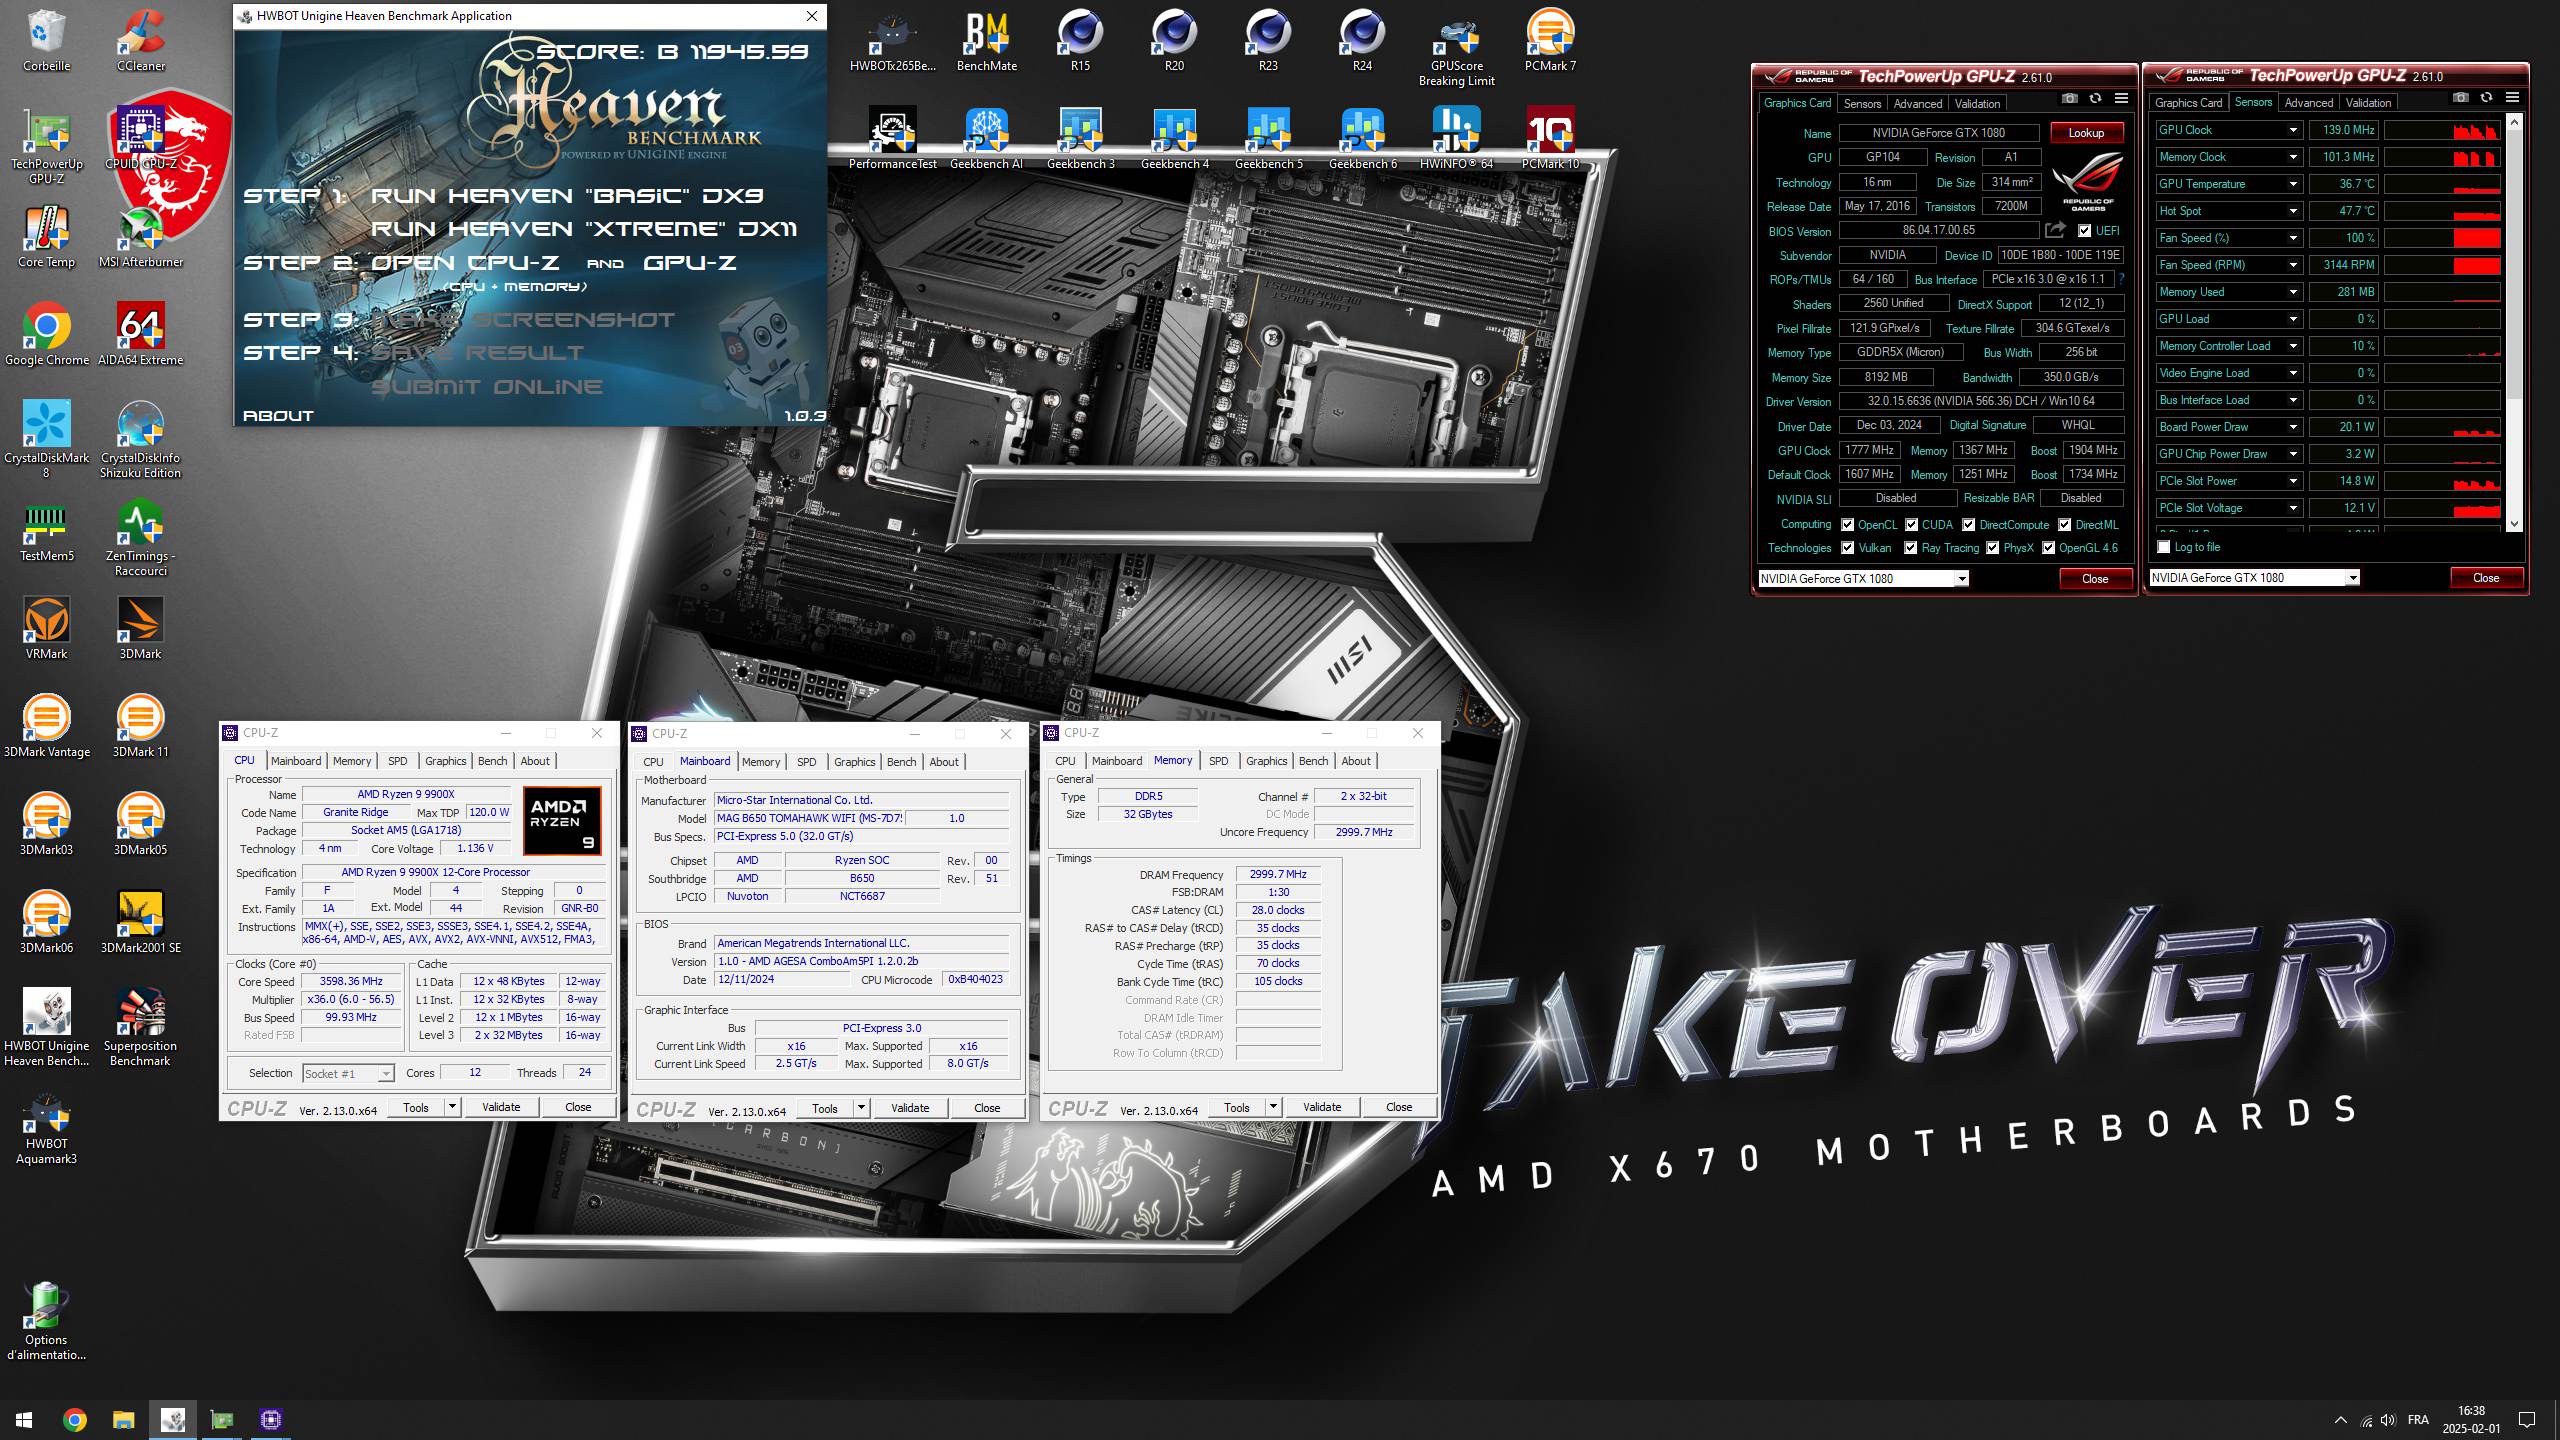Click the refresh icon in GPU-Z Sensors window

pyautogui.click(x=2486, y=97)
